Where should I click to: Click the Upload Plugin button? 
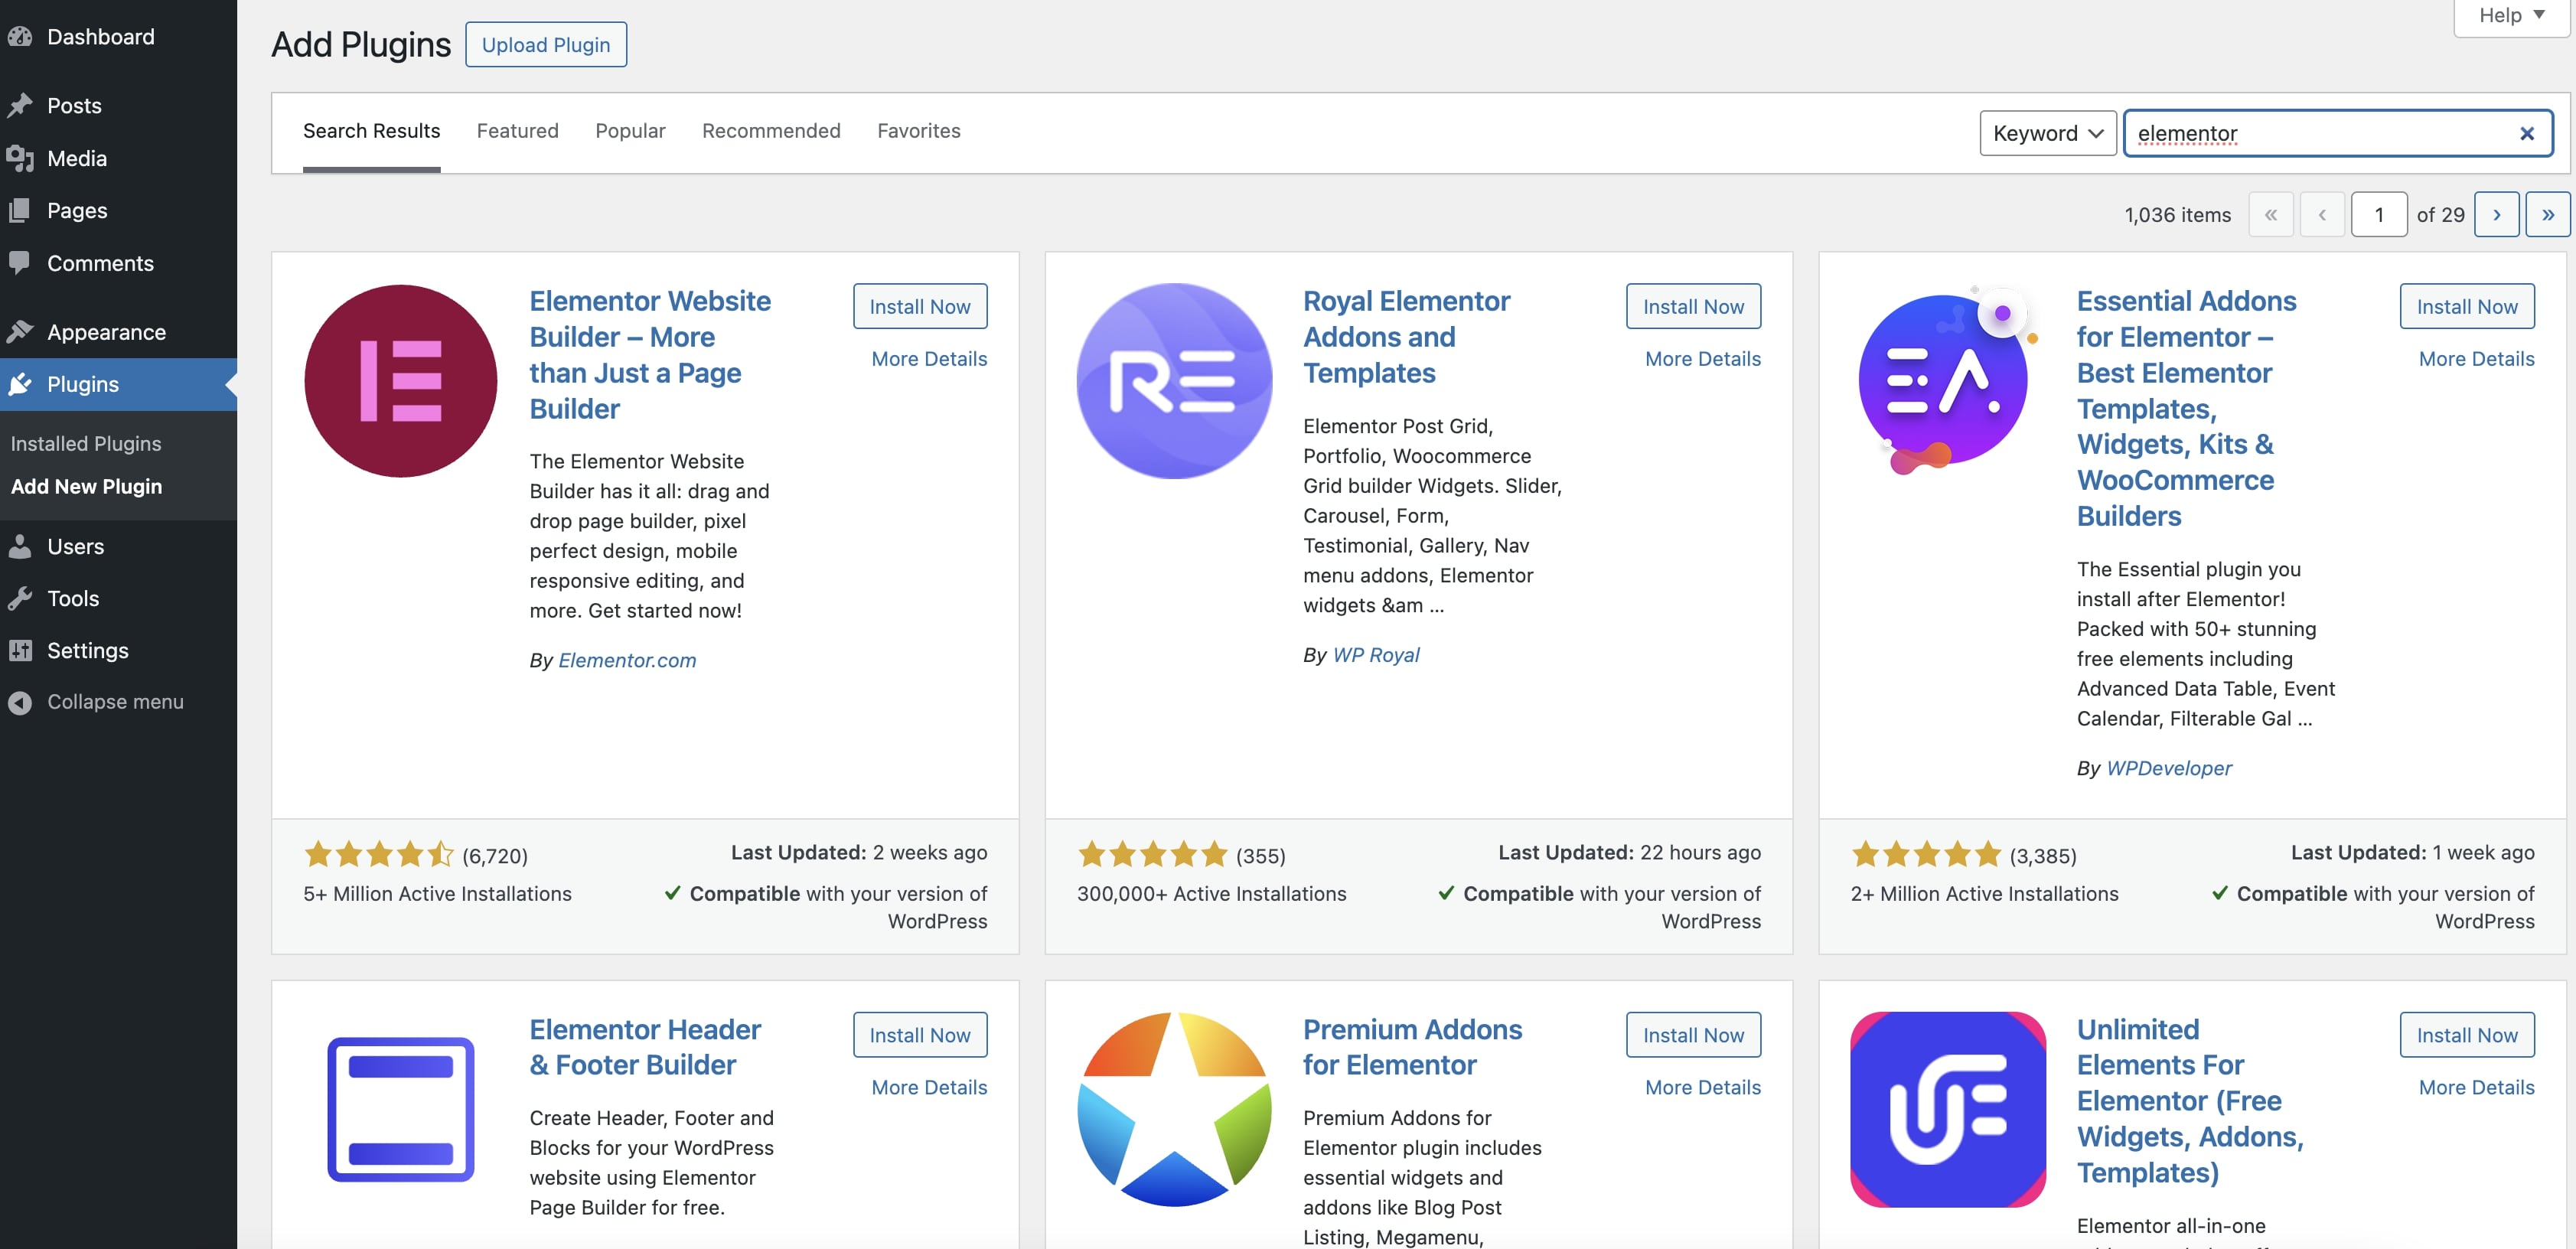coord(545,44)
